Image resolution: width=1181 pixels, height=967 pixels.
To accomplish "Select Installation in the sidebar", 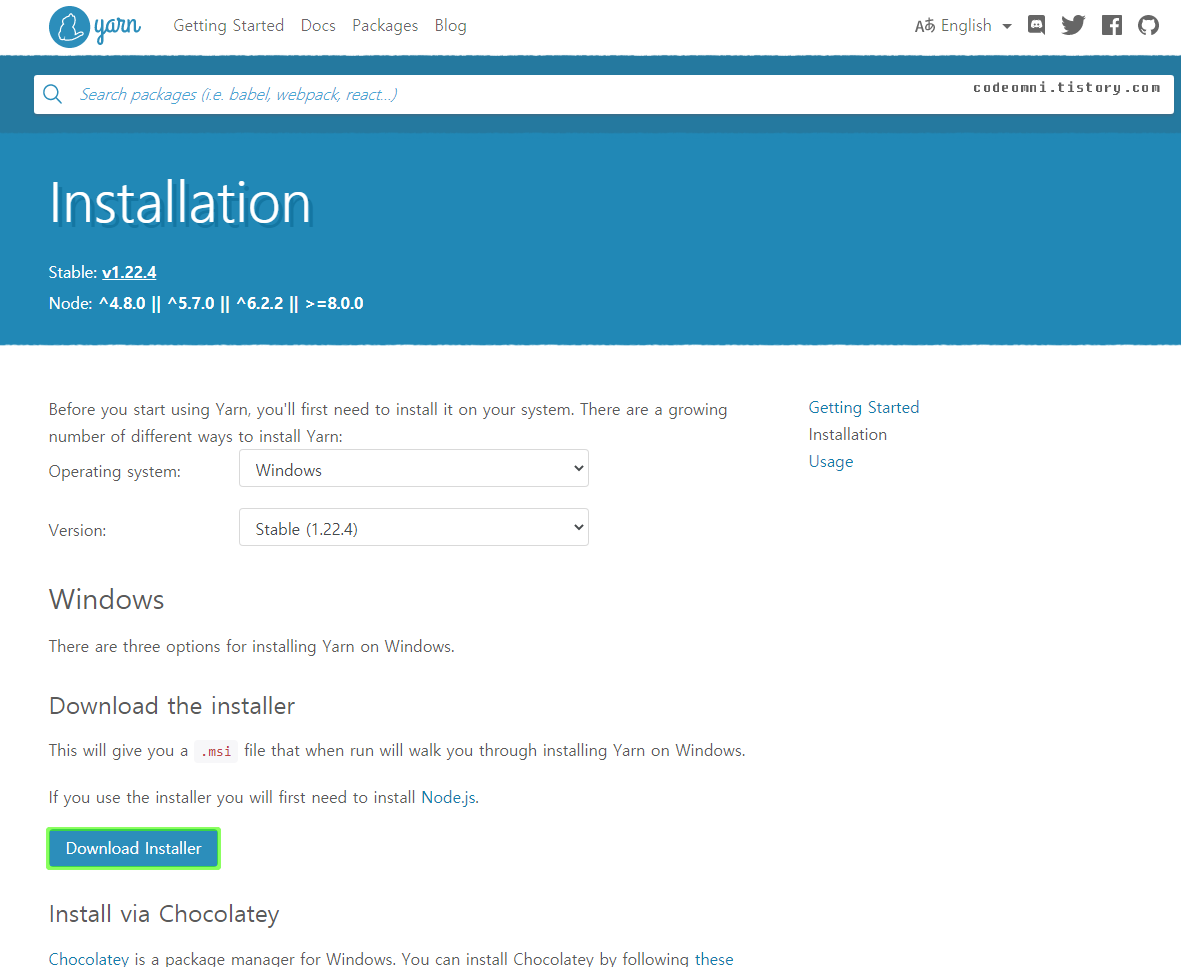I will tap(847, 435).
